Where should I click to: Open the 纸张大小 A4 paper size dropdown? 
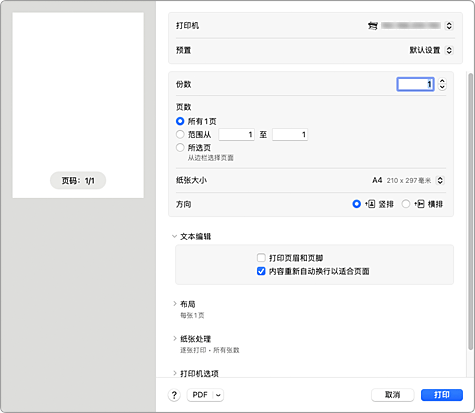[x=440, y=180]
